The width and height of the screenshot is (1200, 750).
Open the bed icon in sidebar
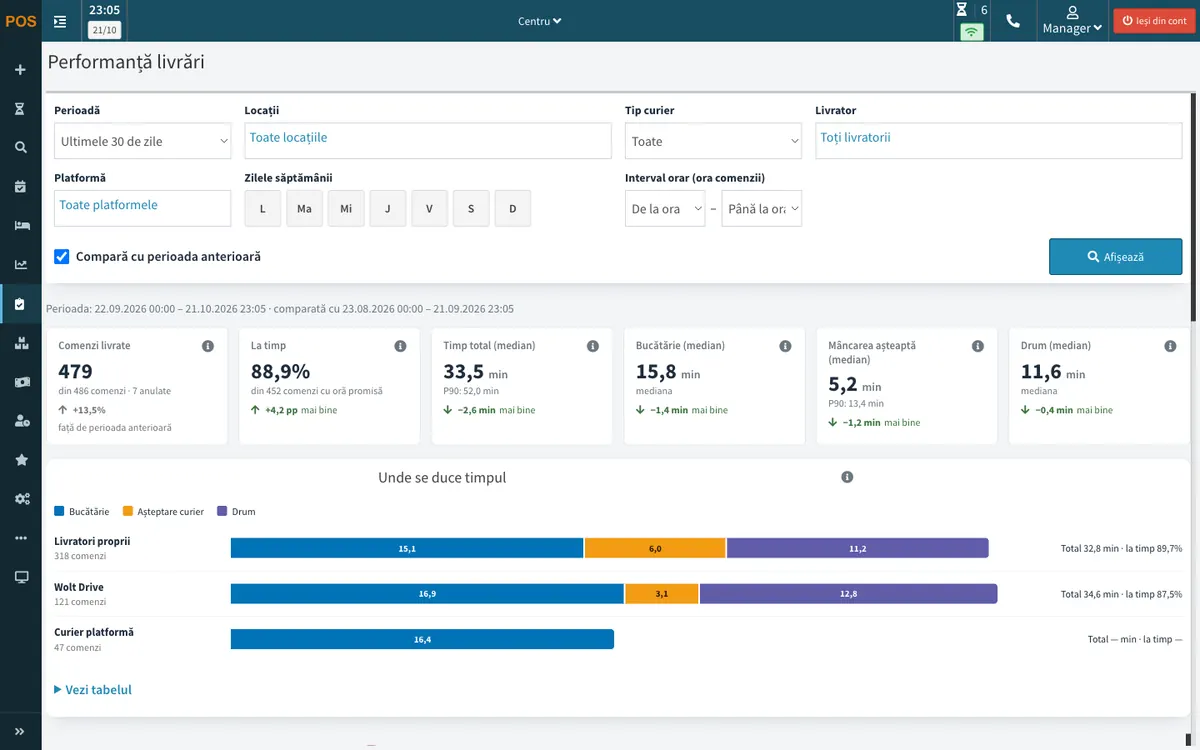point(20,226)
